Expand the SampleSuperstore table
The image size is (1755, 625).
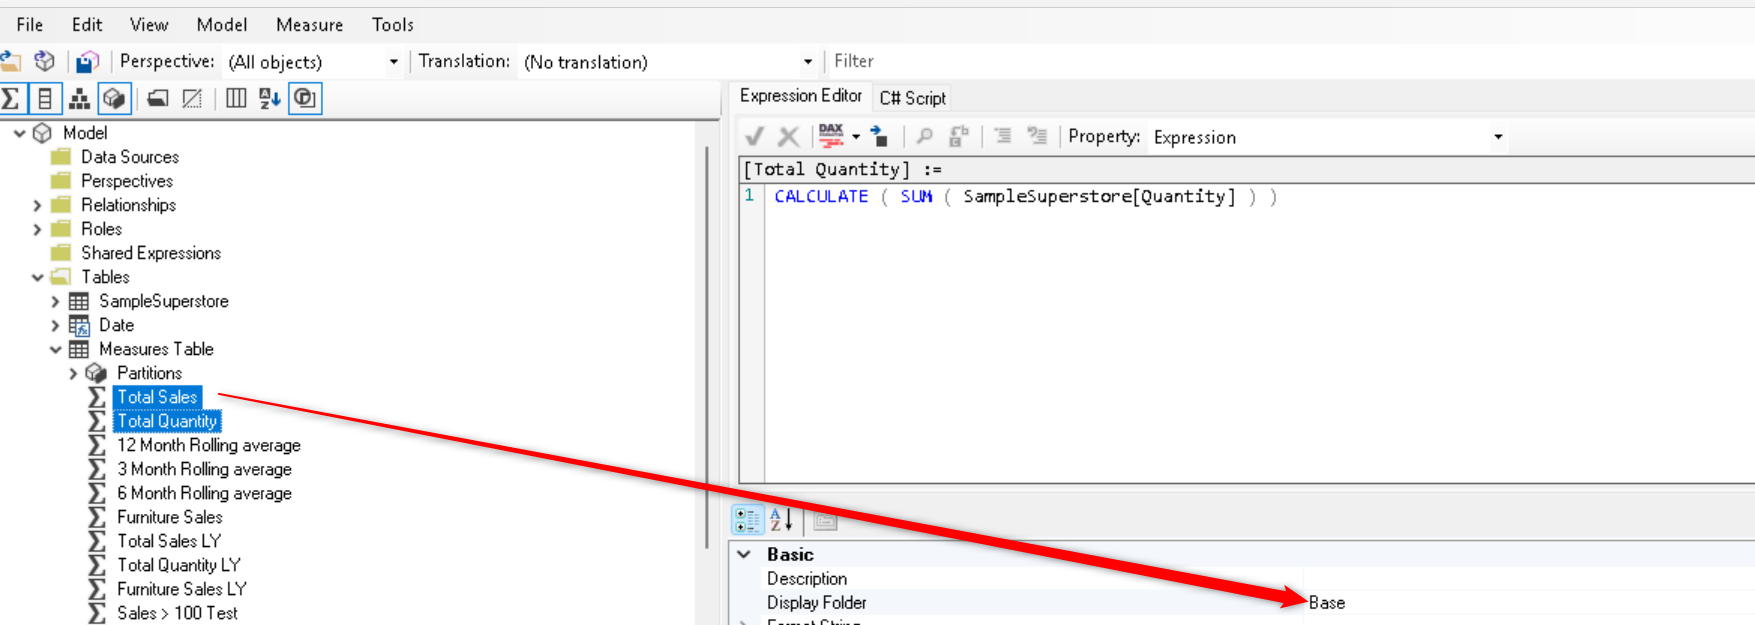(55, 301)
